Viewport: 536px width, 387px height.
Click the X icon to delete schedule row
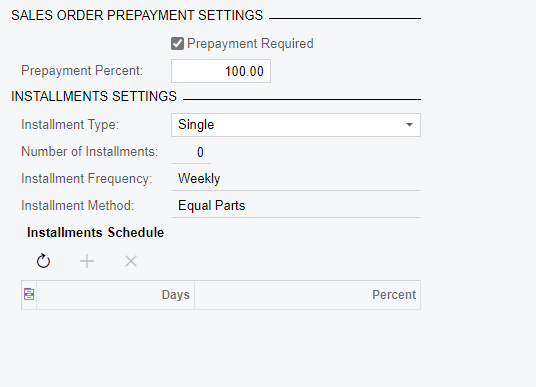tap(131, 261)
